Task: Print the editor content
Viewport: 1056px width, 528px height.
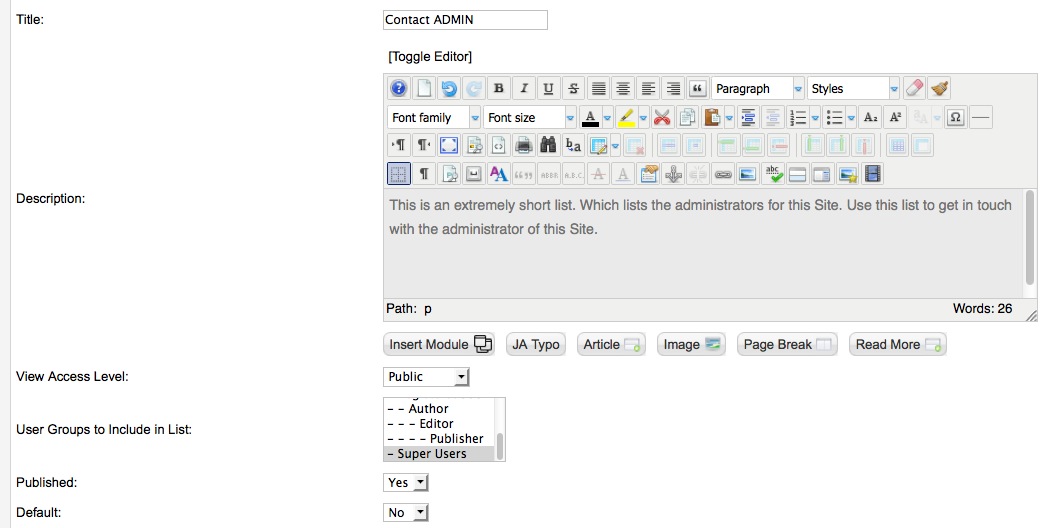Action: click(x=523, y=145)
